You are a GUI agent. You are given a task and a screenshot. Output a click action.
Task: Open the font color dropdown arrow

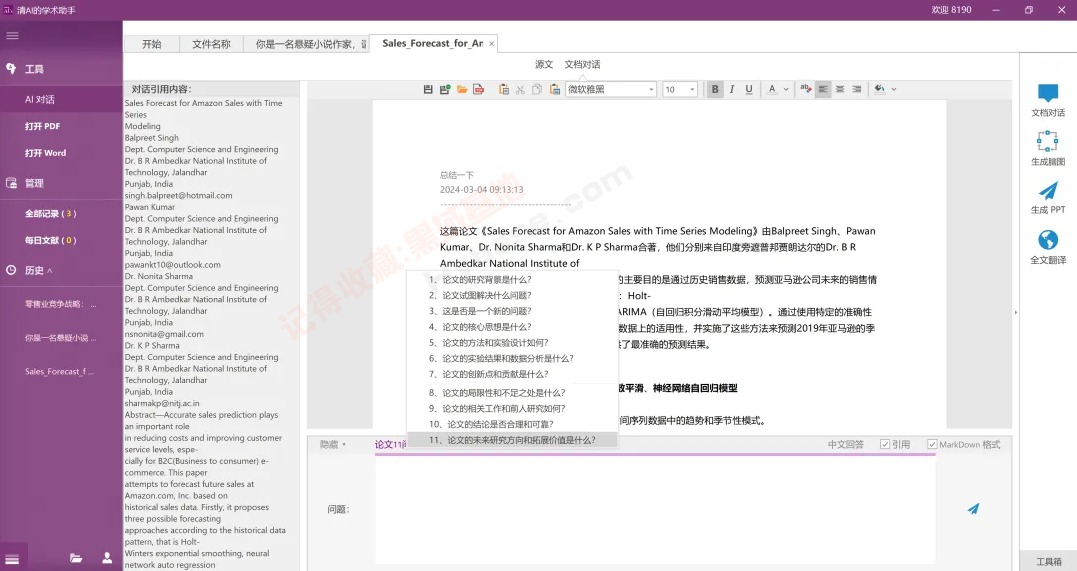[x=786, y=89]
